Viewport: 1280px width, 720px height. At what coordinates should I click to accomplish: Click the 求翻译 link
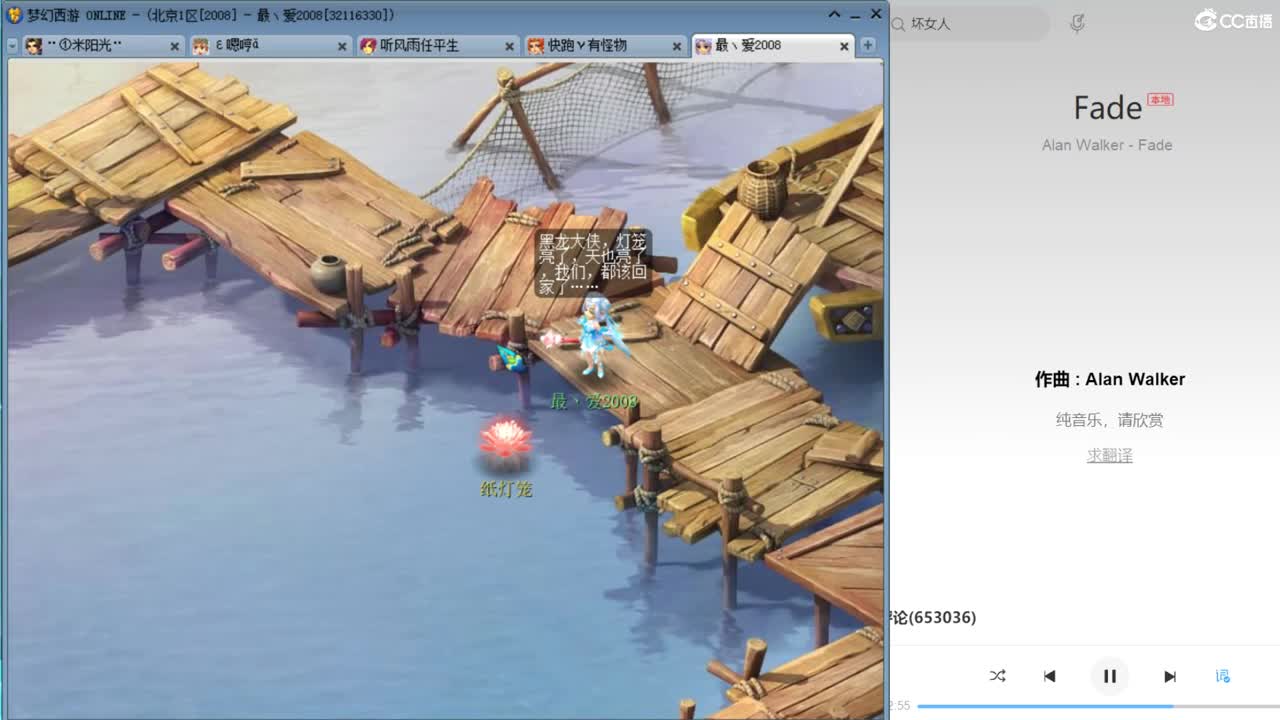[1110, 456]
